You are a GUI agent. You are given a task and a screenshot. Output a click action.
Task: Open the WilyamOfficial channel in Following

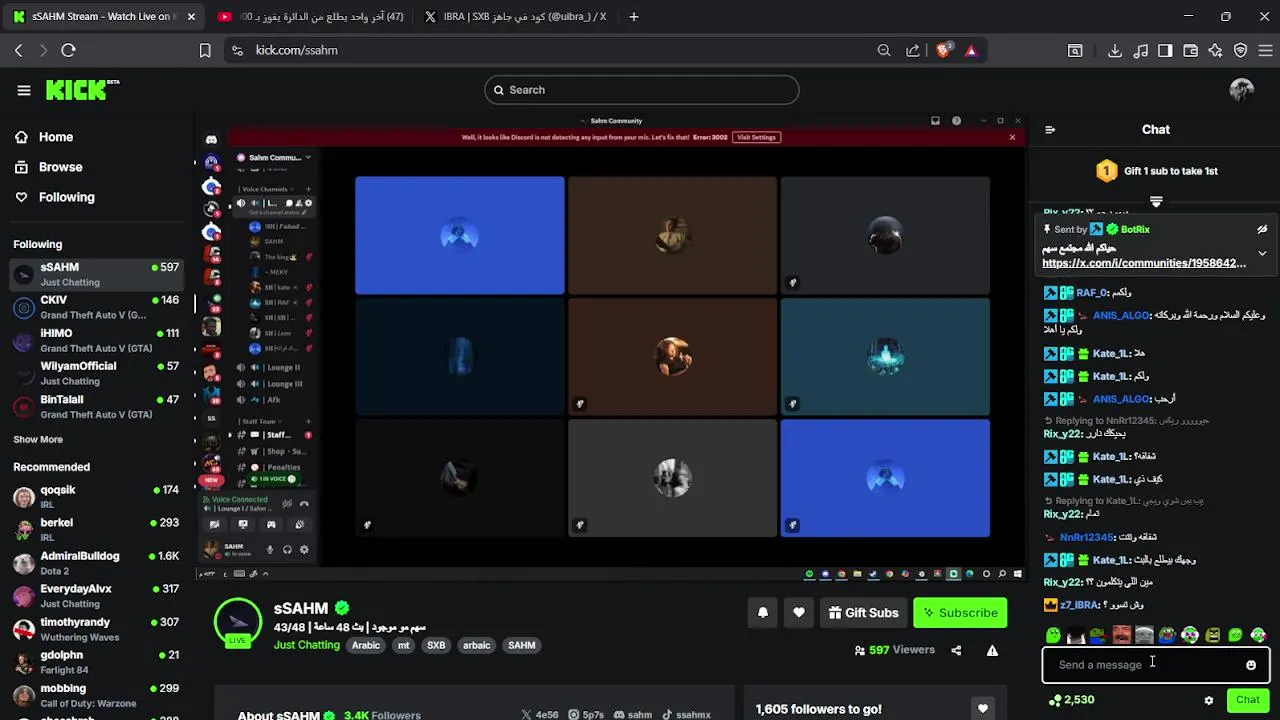point(97,373)
